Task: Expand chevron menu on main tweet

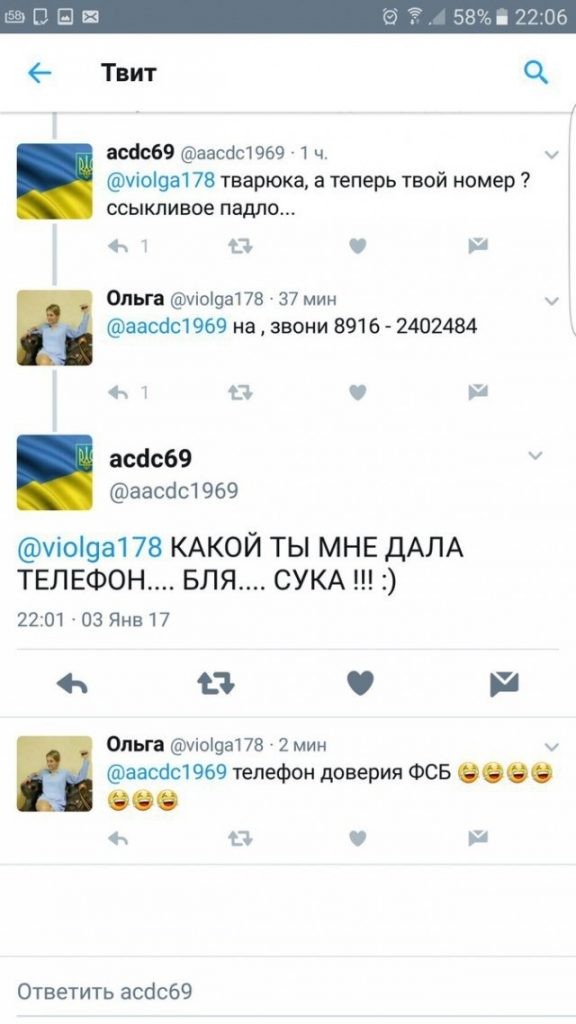Action: (x=536, y=455)
